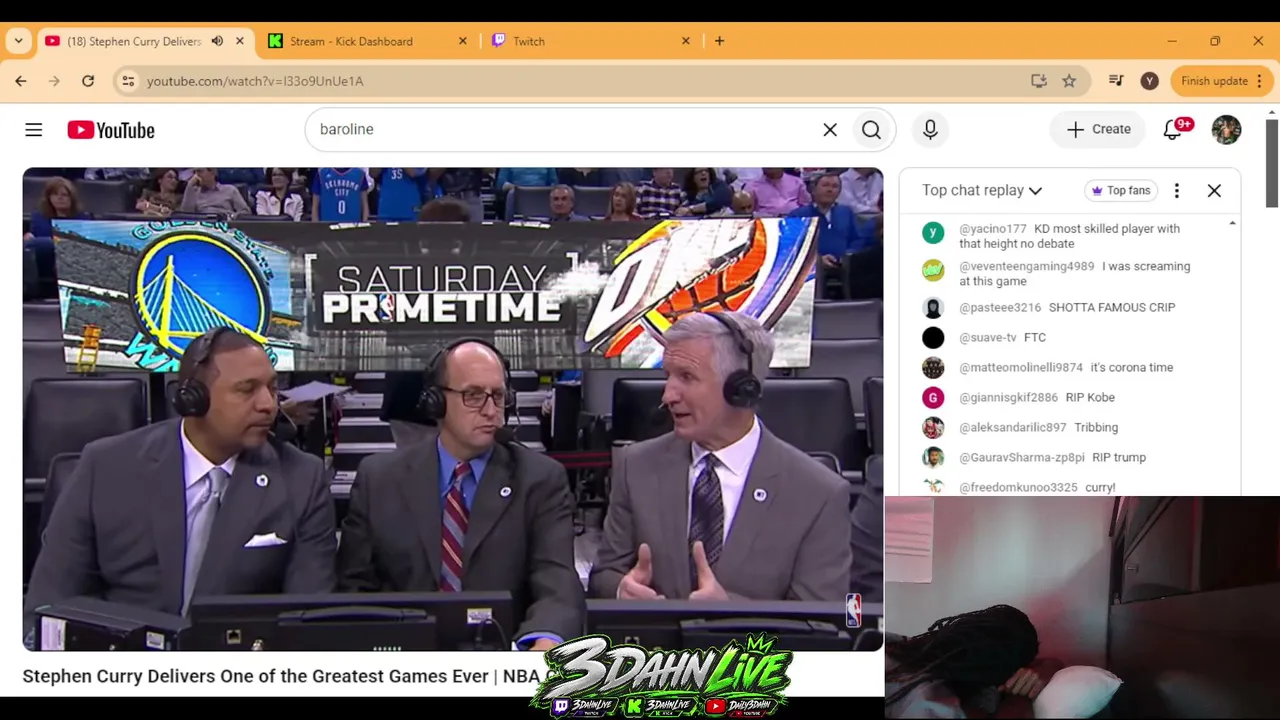
Task: Bookmark this page with the star
Action: click(x=1069, y=81)
